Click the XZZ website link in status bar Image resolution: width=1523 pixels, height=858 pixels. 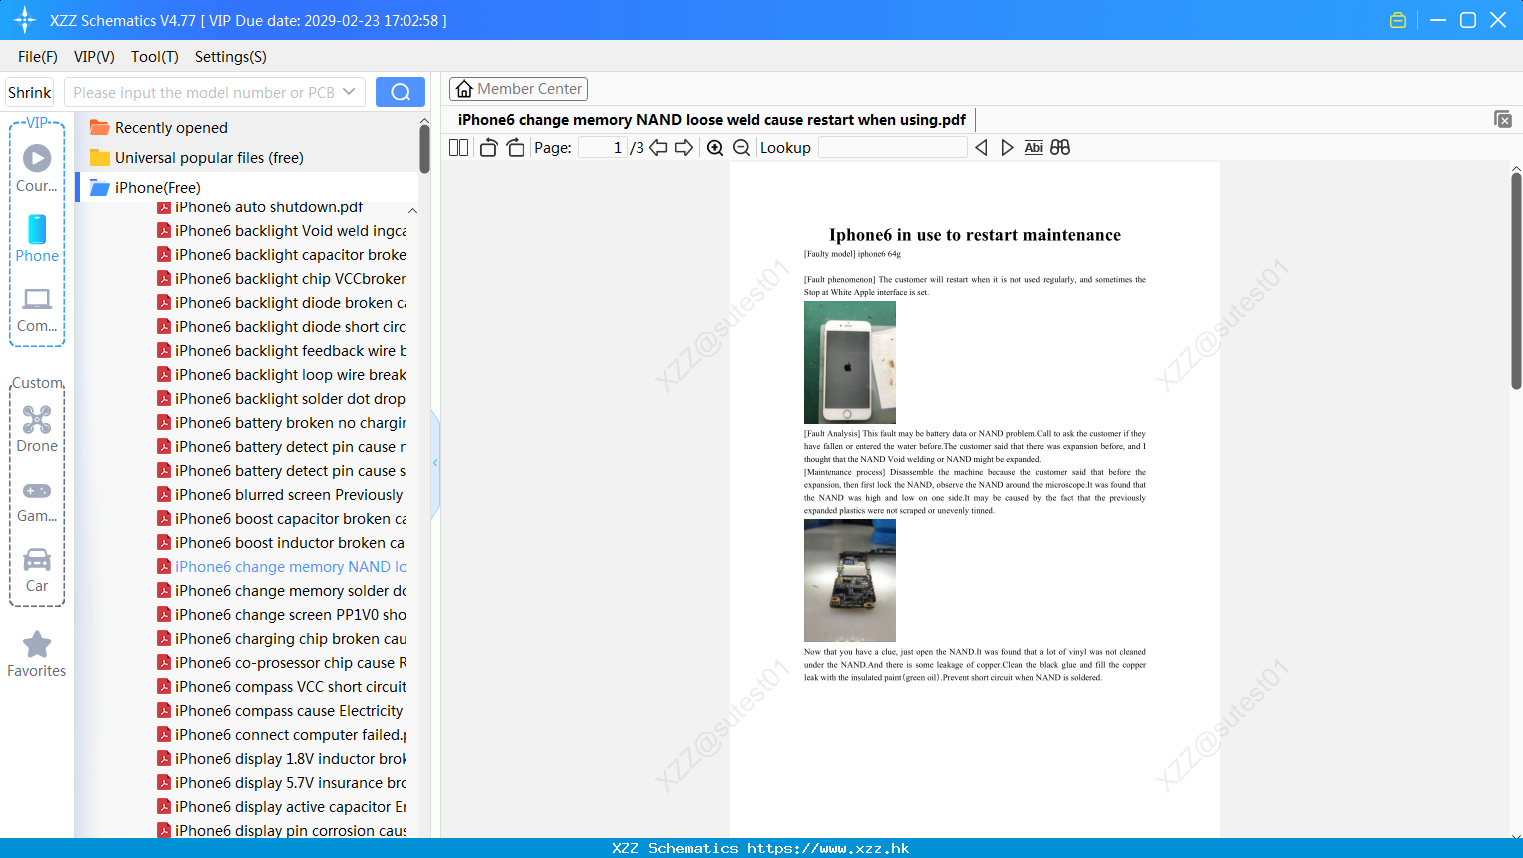(x=828, y=848)
